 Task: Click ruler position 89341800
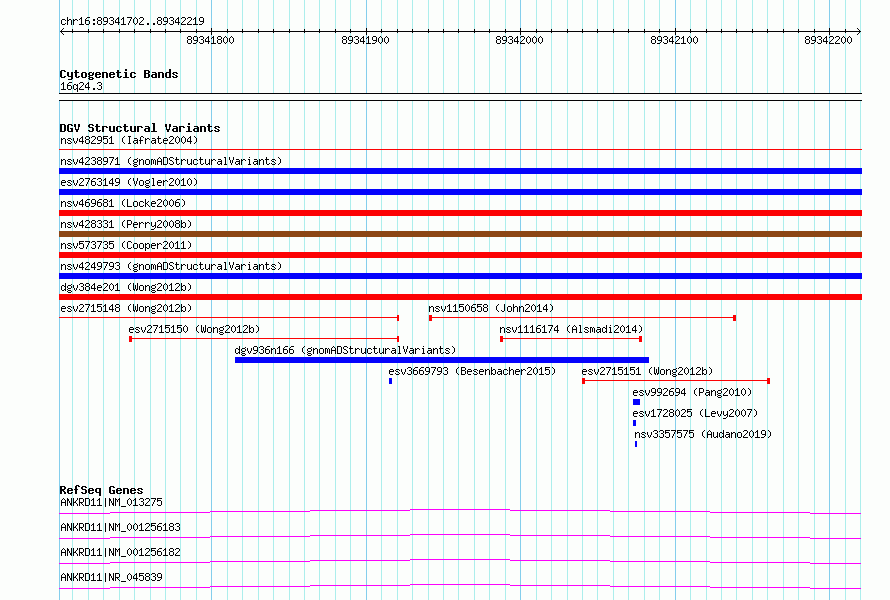click(210, 40)
